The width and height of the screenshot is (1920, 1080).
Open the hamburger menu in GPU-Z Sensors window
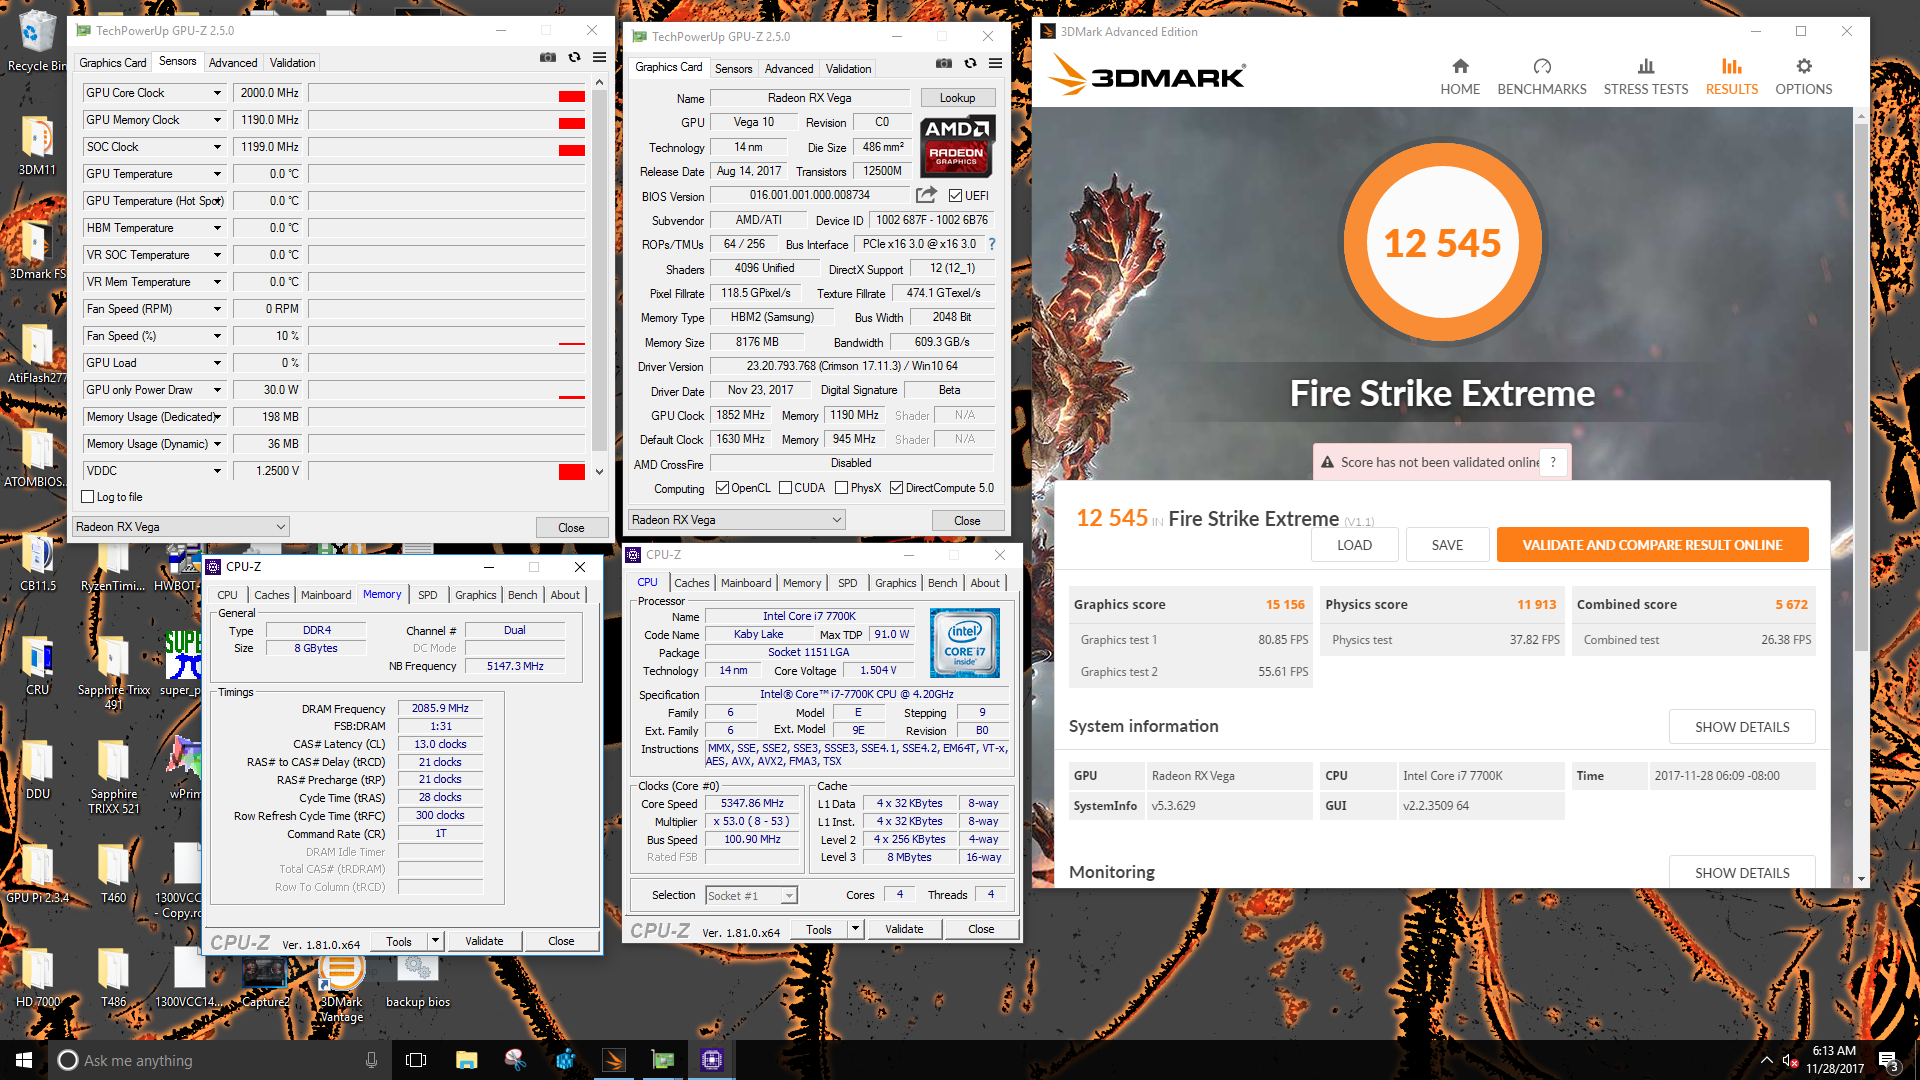tap(599, 57)
